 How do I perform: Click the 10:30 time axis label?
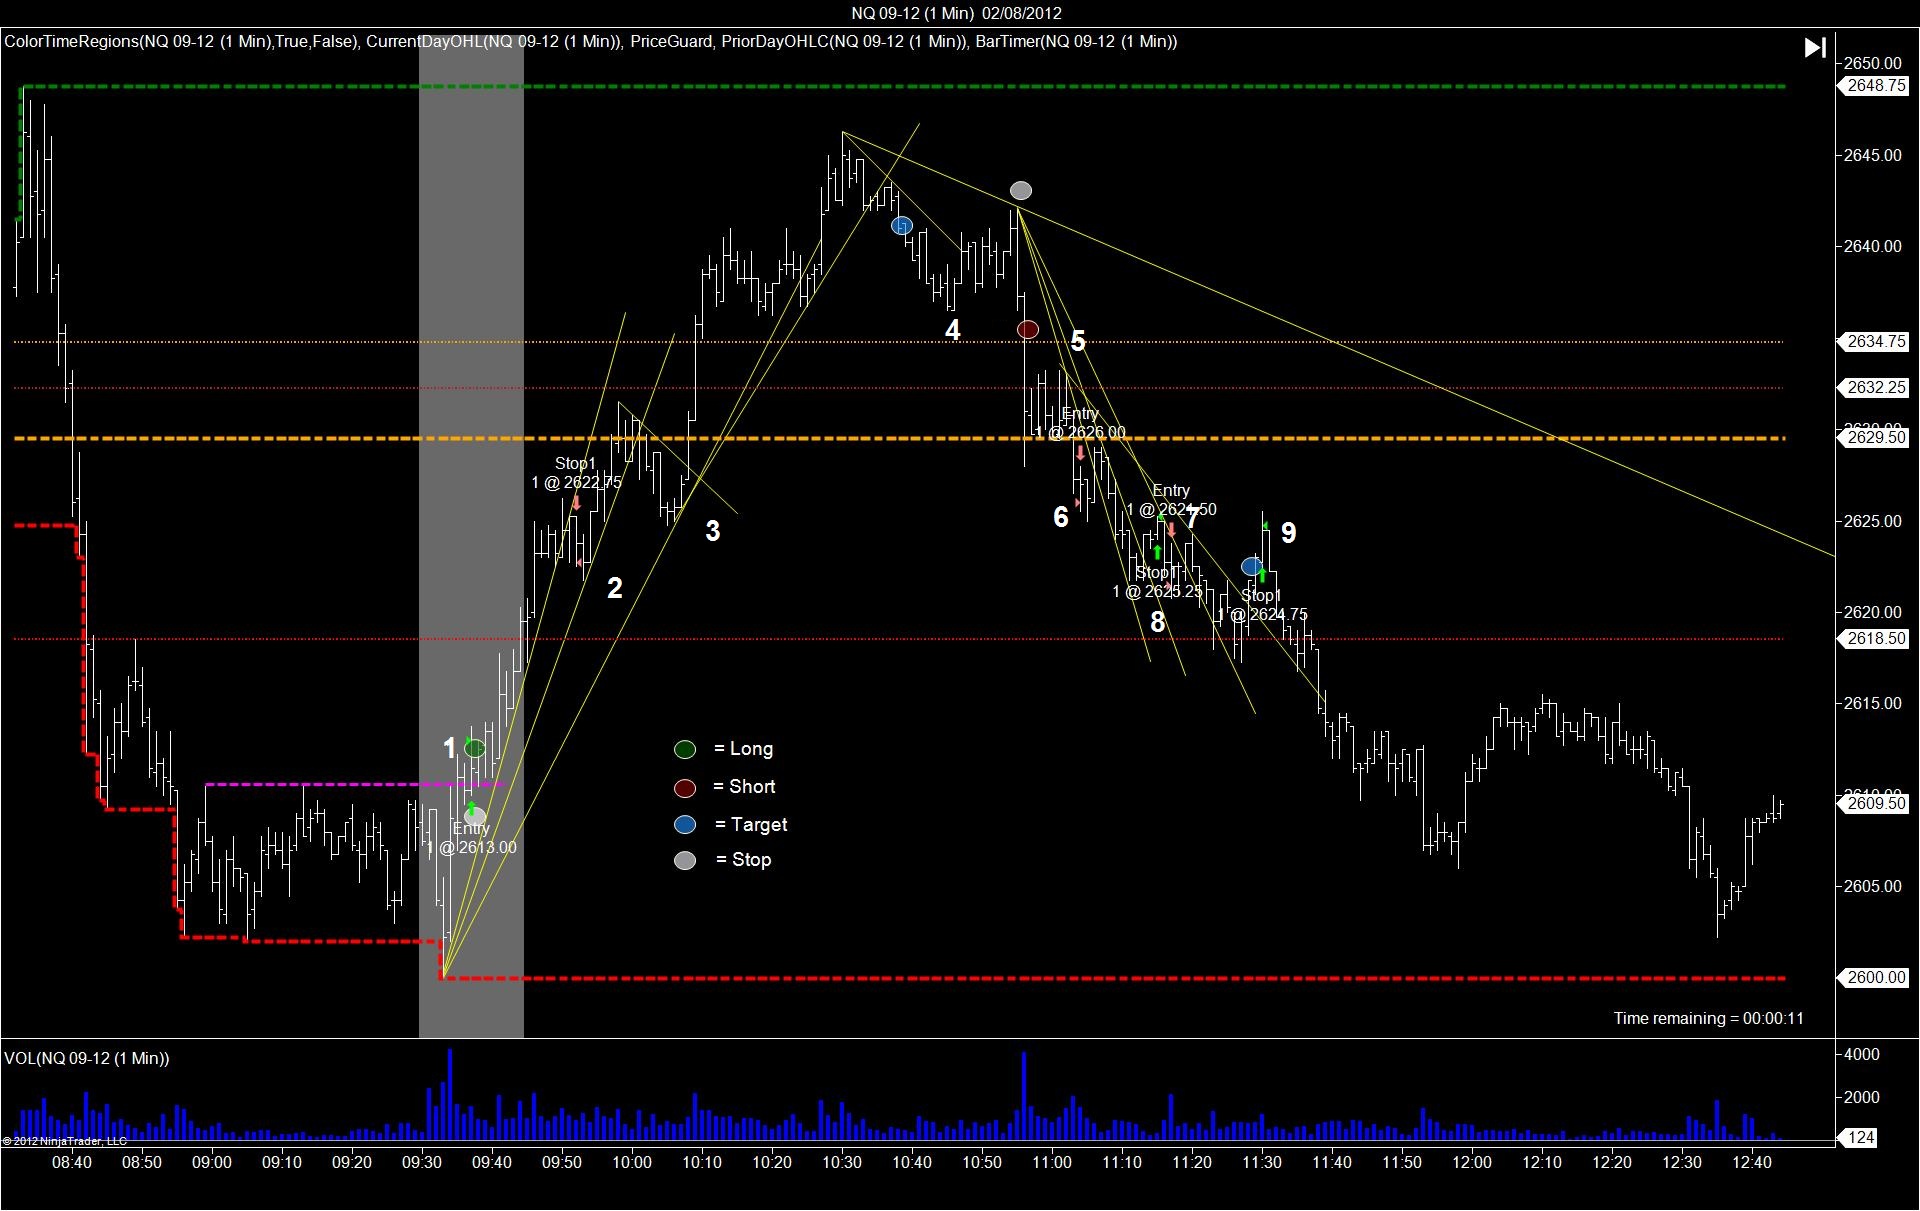pos(842,1162)
